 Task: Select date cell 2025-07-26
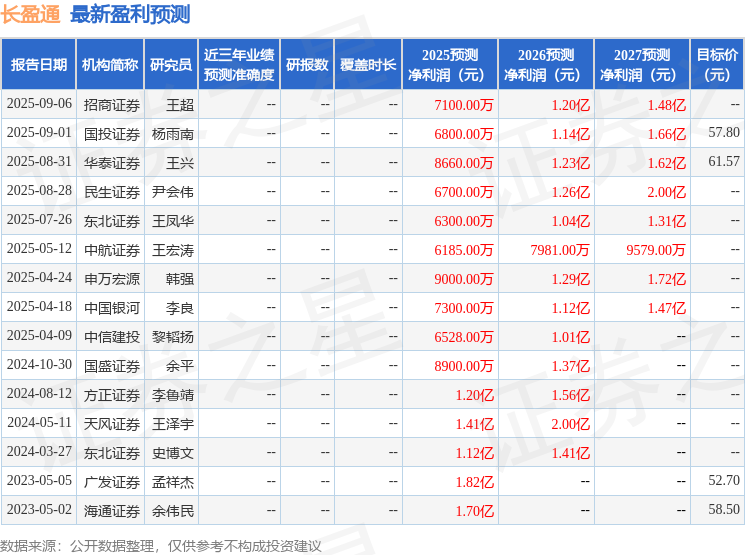[39, 220]
